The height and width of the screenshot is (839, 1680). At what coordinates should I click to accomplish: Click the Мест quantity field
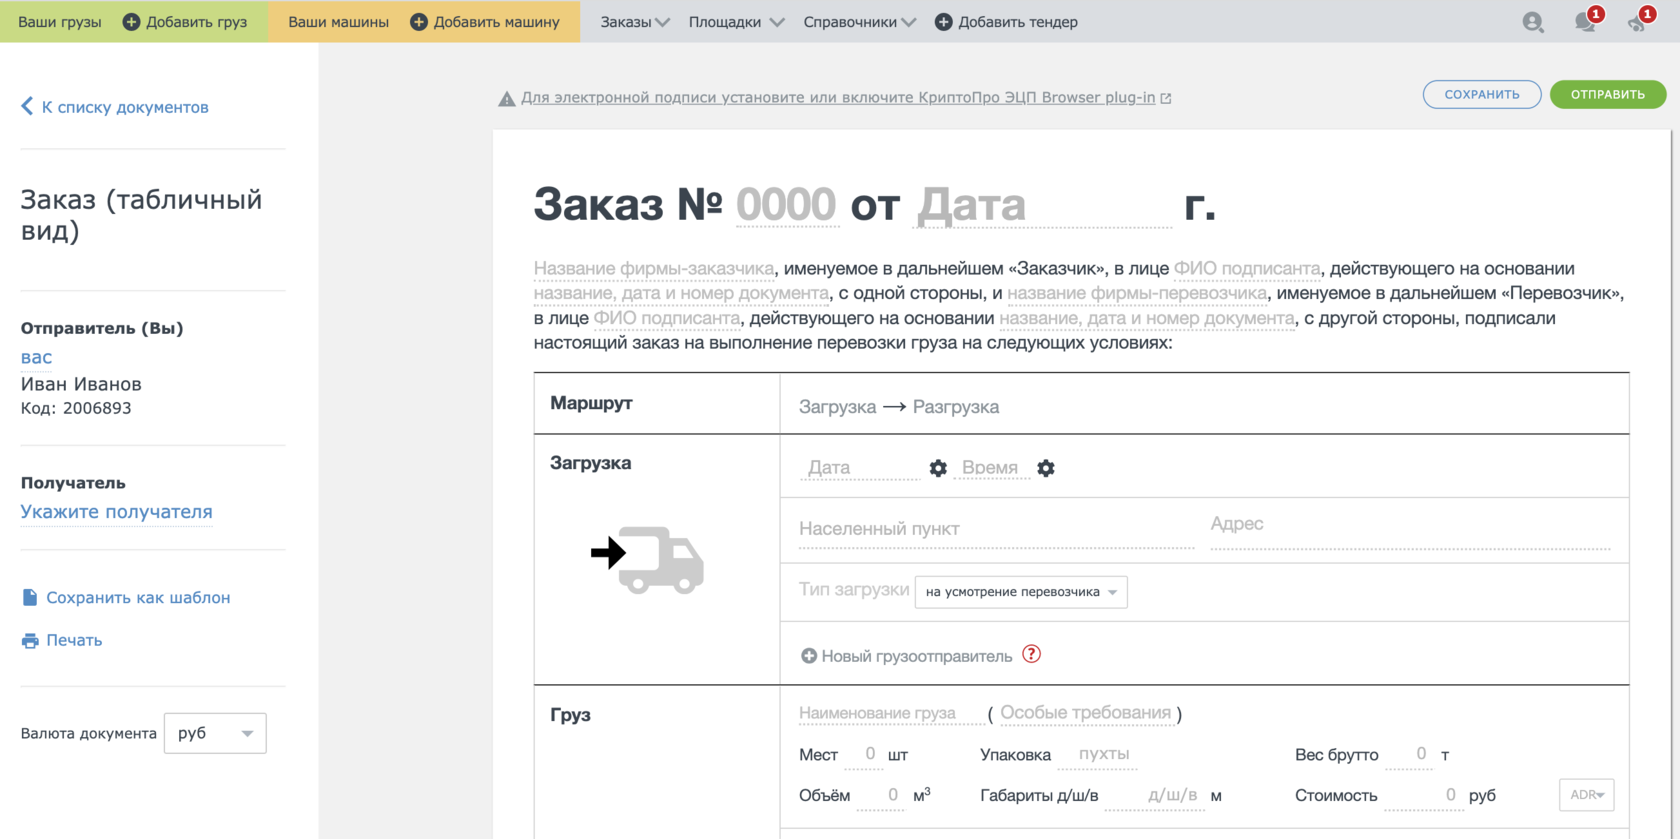(x=863, y=754)
